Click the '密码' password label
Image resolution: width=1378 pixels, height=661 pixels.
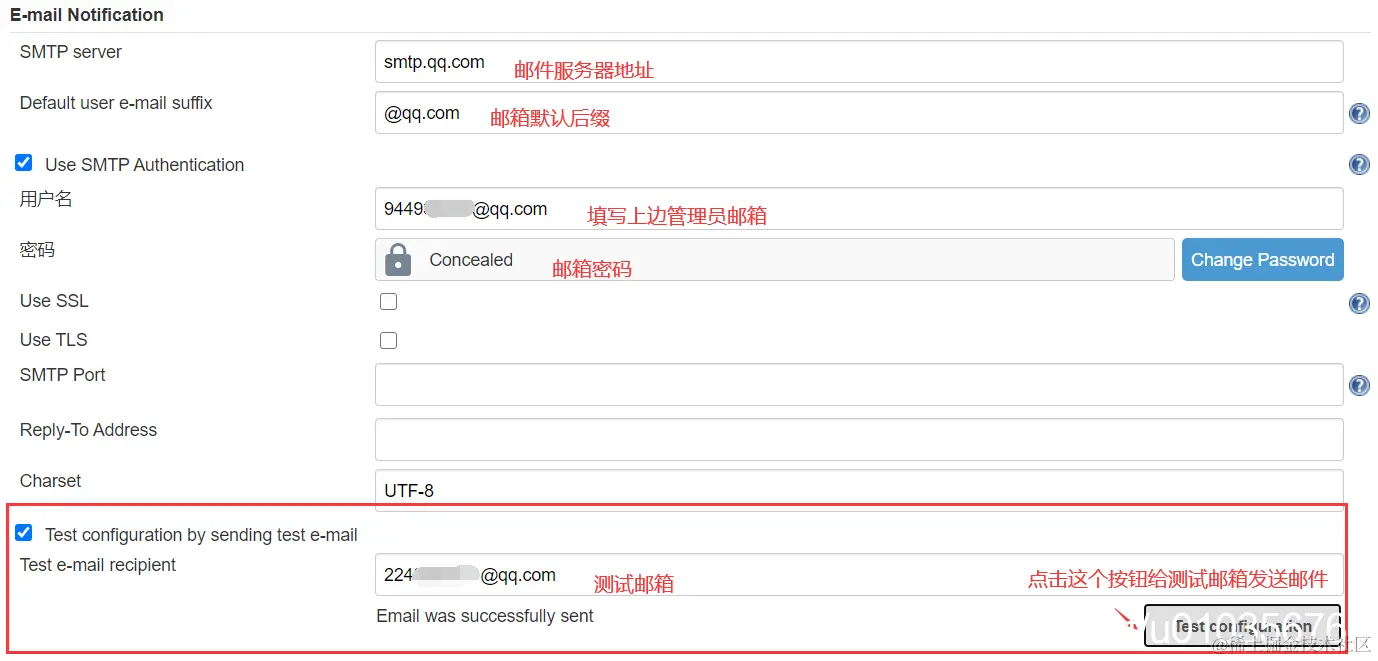coord(37,250)
